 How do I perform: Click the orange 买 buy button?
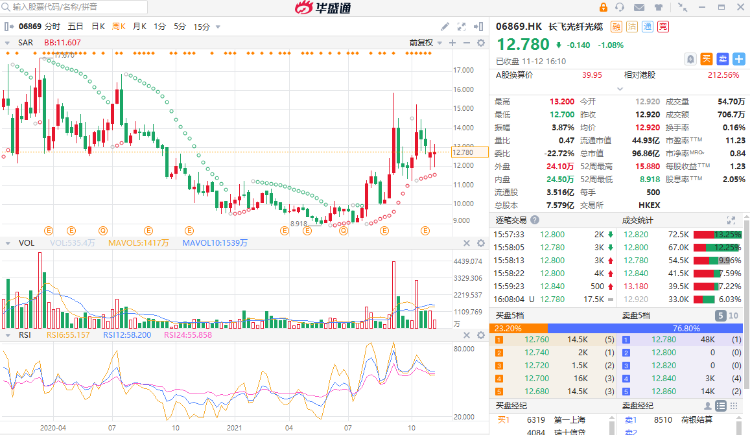tap(706, 59)
